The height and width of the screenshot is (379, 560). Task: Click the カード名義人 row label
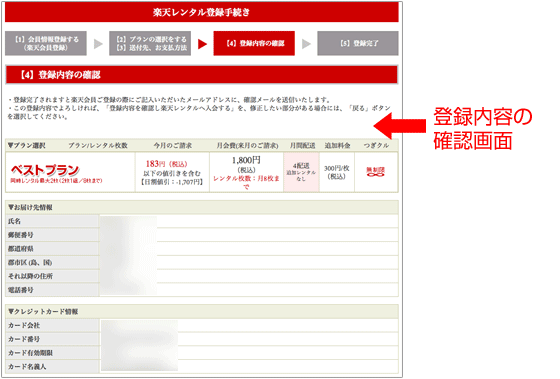pos(27,367)
